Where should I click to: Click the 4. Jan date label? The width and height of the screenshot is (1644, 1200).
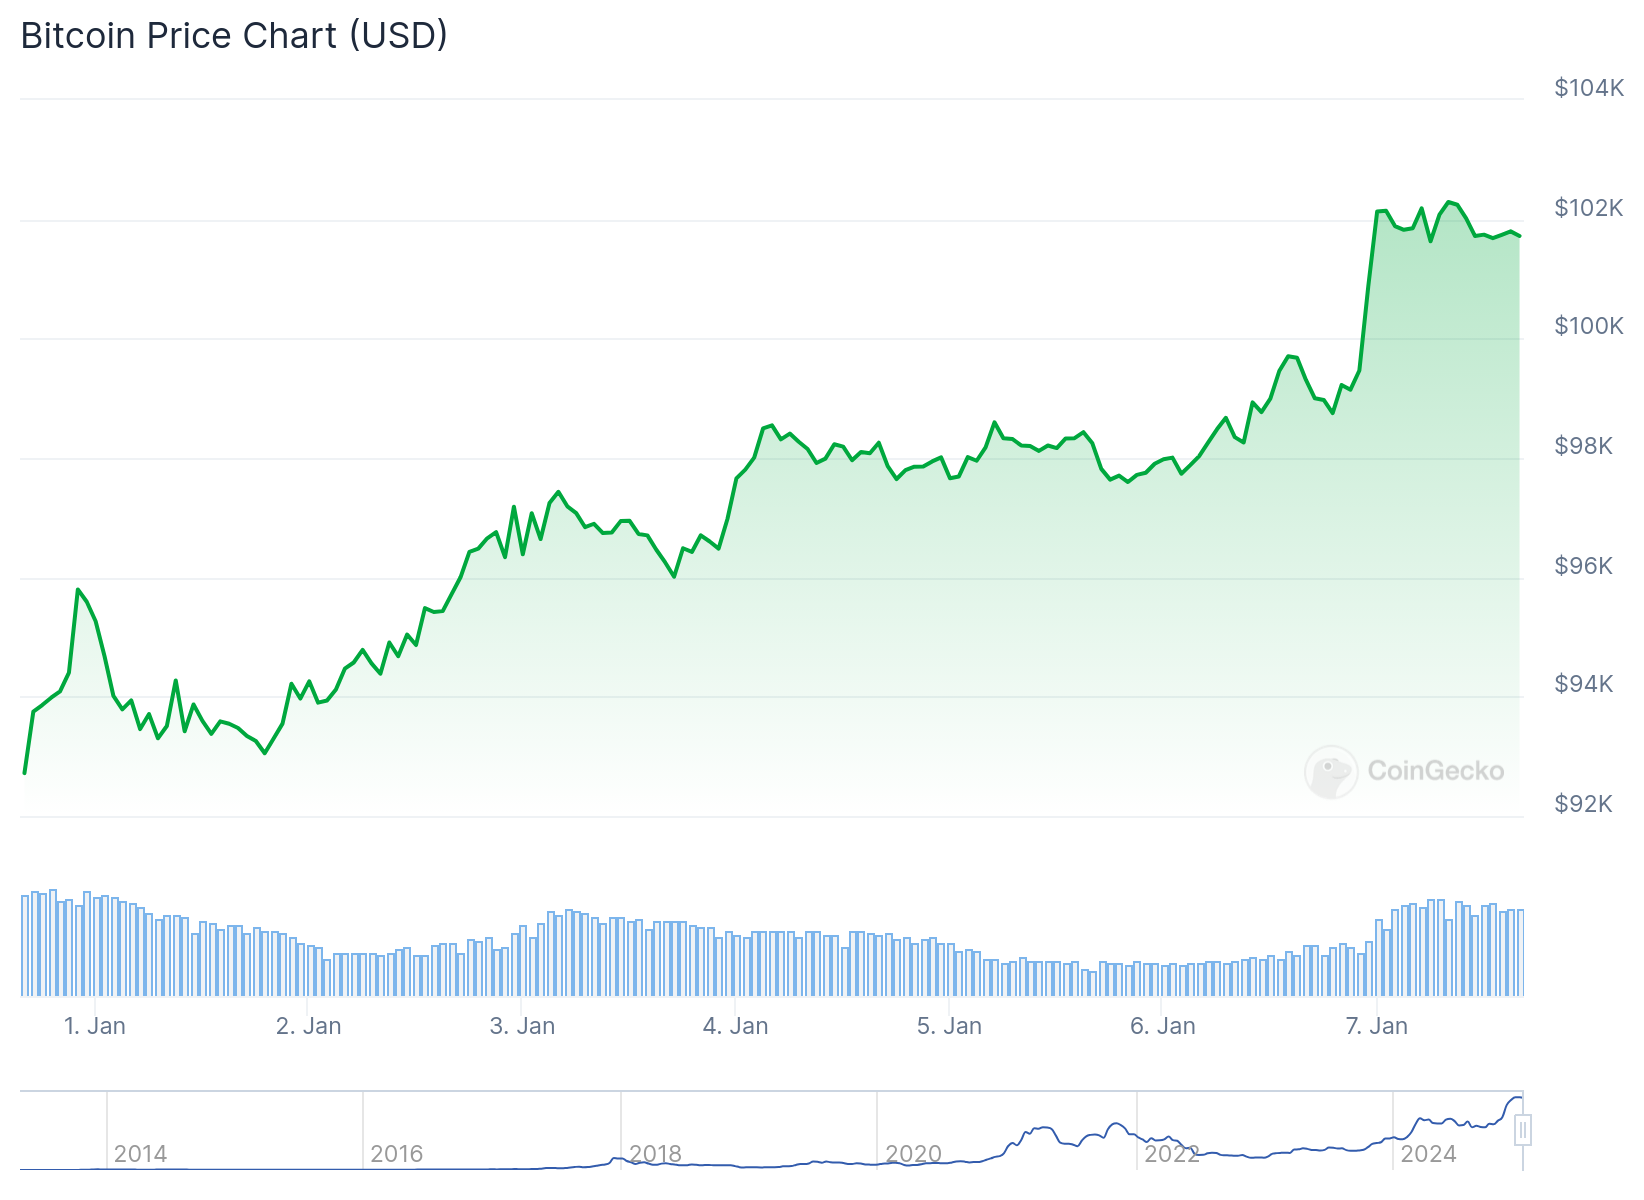pos(735,1026)
